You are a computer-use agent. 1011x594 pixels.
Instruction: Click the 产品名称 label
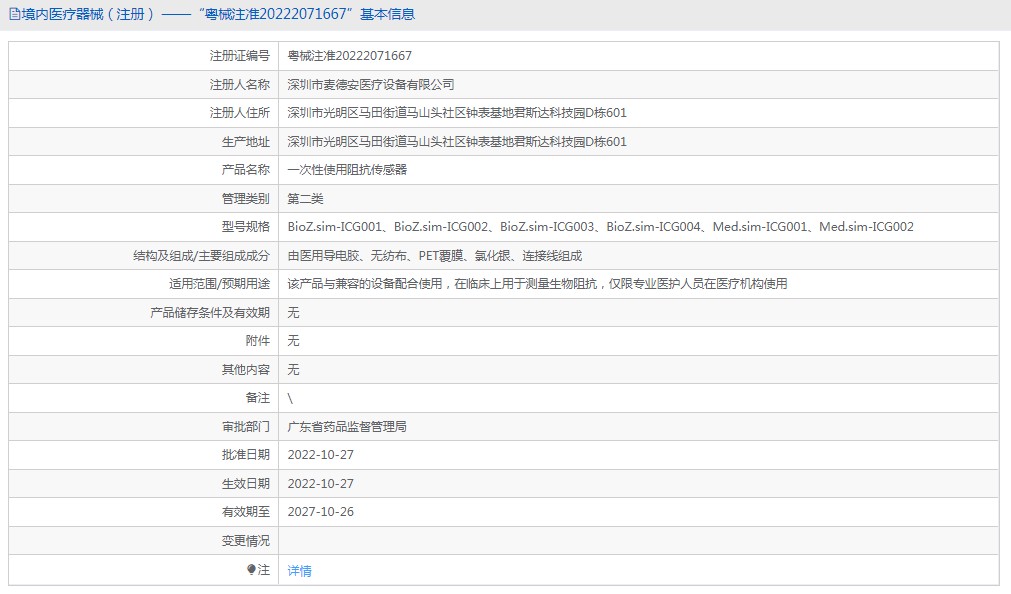tap(246, 170)
